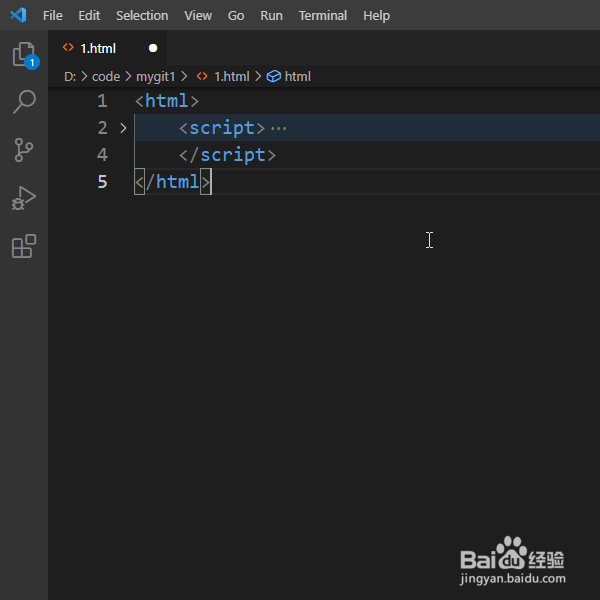Viewport: 600px width, 600px height.
Task: Open the Explorer view in activity bar
Action: (x=24, y=55)
